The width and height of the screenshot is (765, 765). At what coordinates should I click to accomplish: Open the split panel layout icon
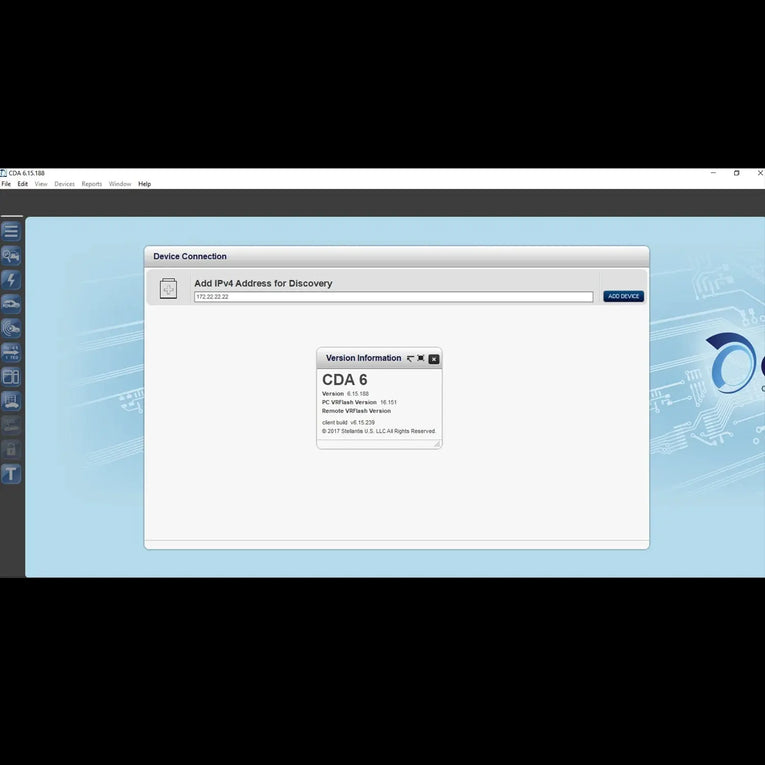(11, 377)
